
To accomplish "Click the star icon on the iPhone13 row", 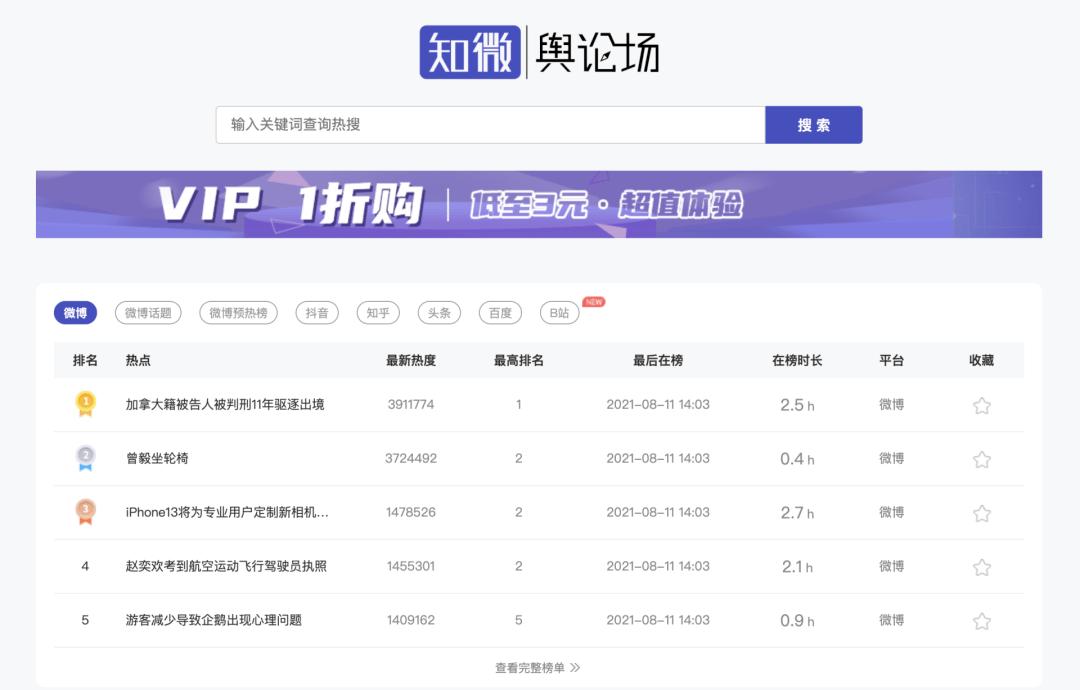I will tap(982, 512).
